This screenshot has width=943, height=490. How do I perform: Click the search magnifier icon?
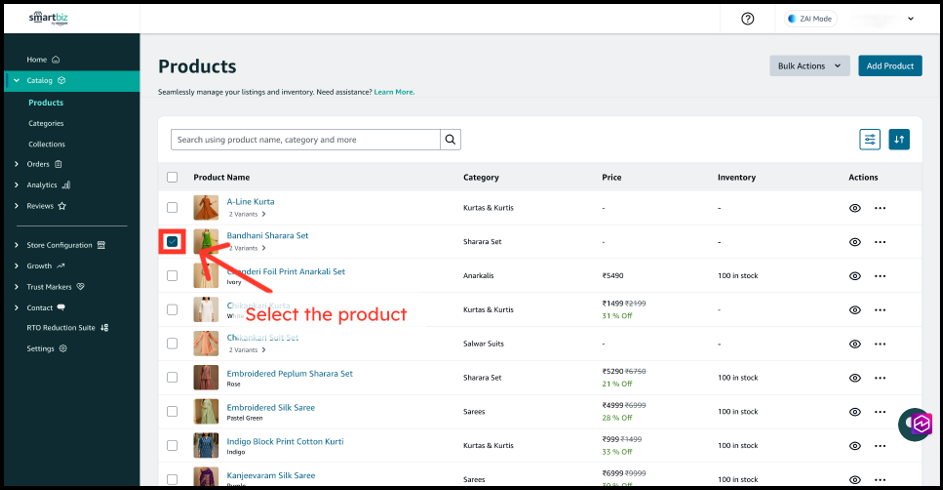tap(451, 140)
